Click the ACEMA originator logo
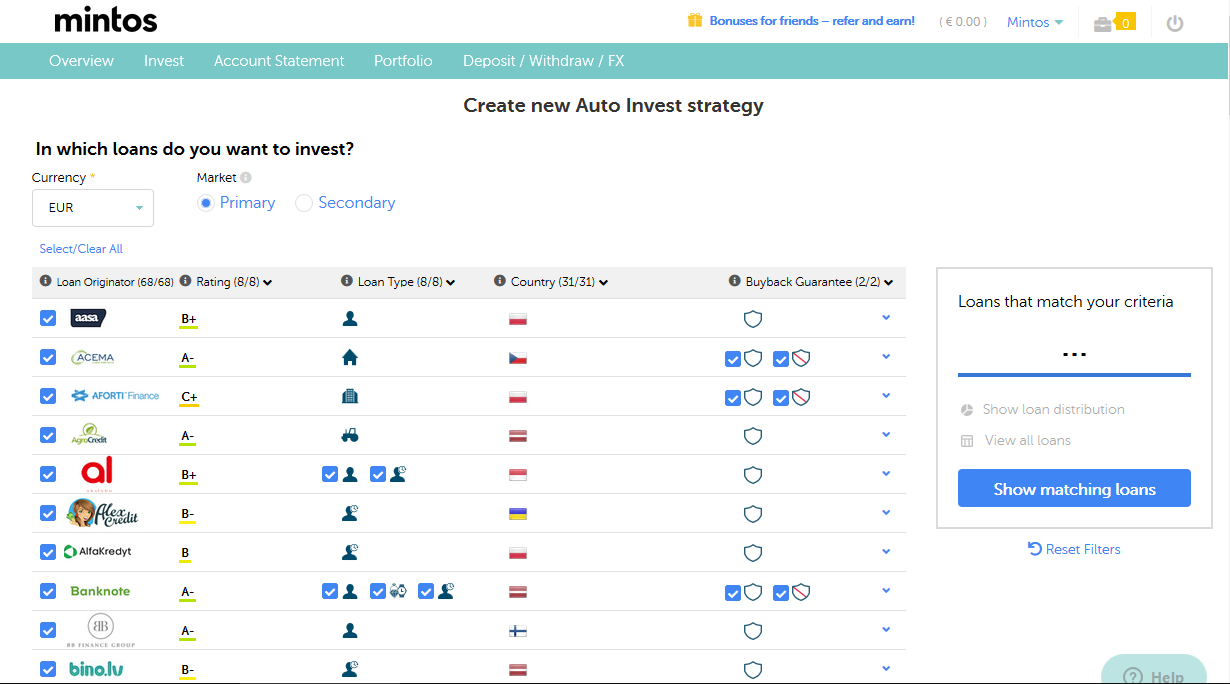 93,357
